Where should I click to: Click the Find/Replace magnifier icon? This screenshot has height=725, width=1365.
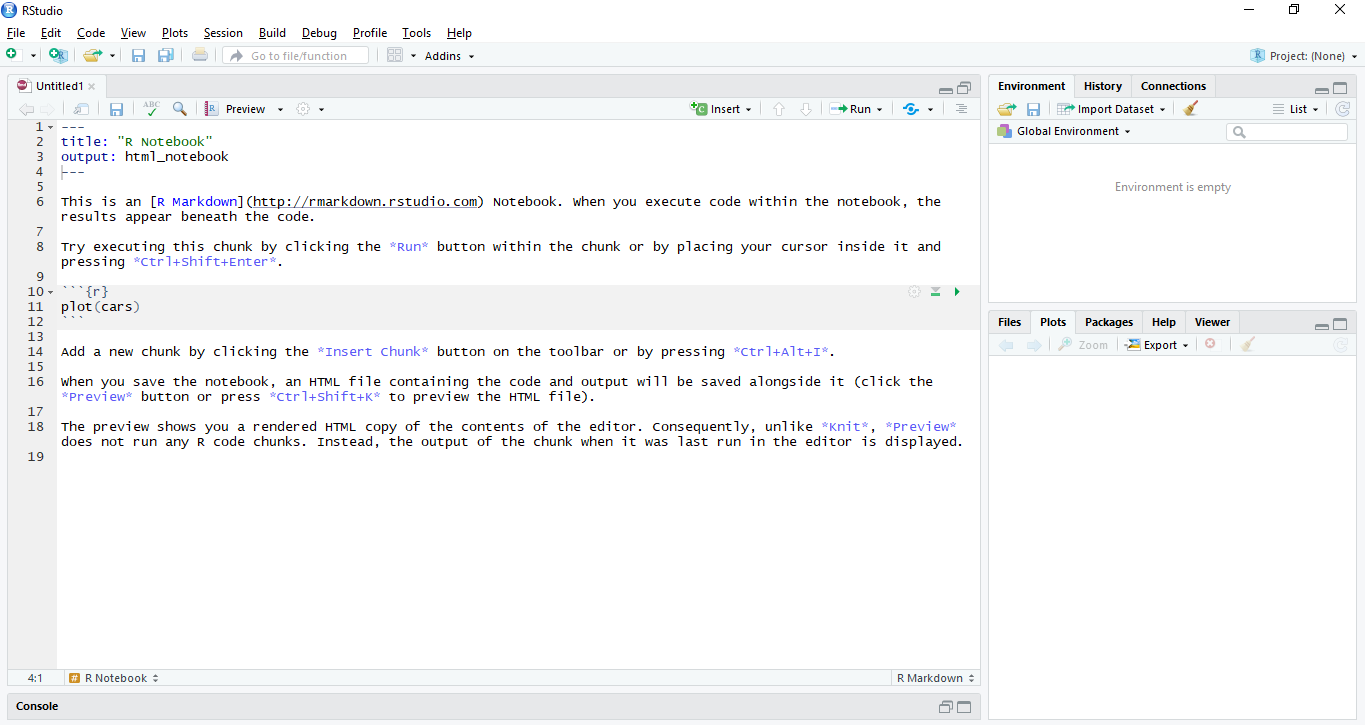(x=179, y=109)
